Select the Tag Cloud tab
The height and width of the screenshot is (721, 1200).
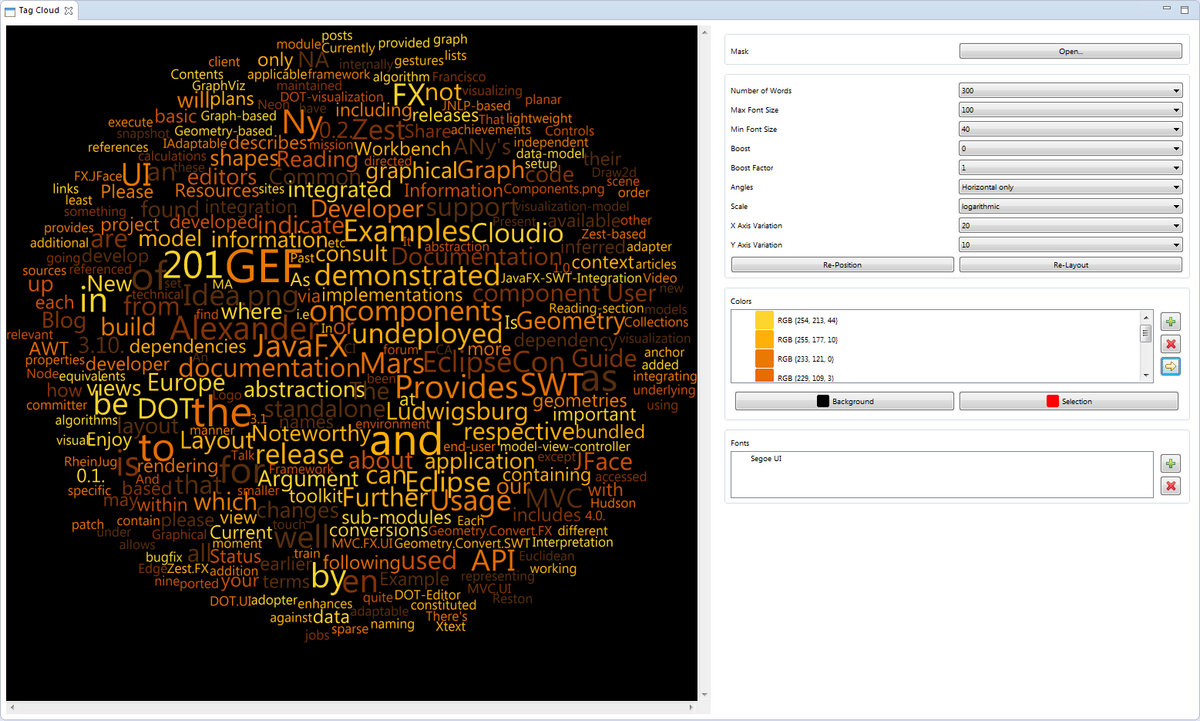[x=40, y=12]
